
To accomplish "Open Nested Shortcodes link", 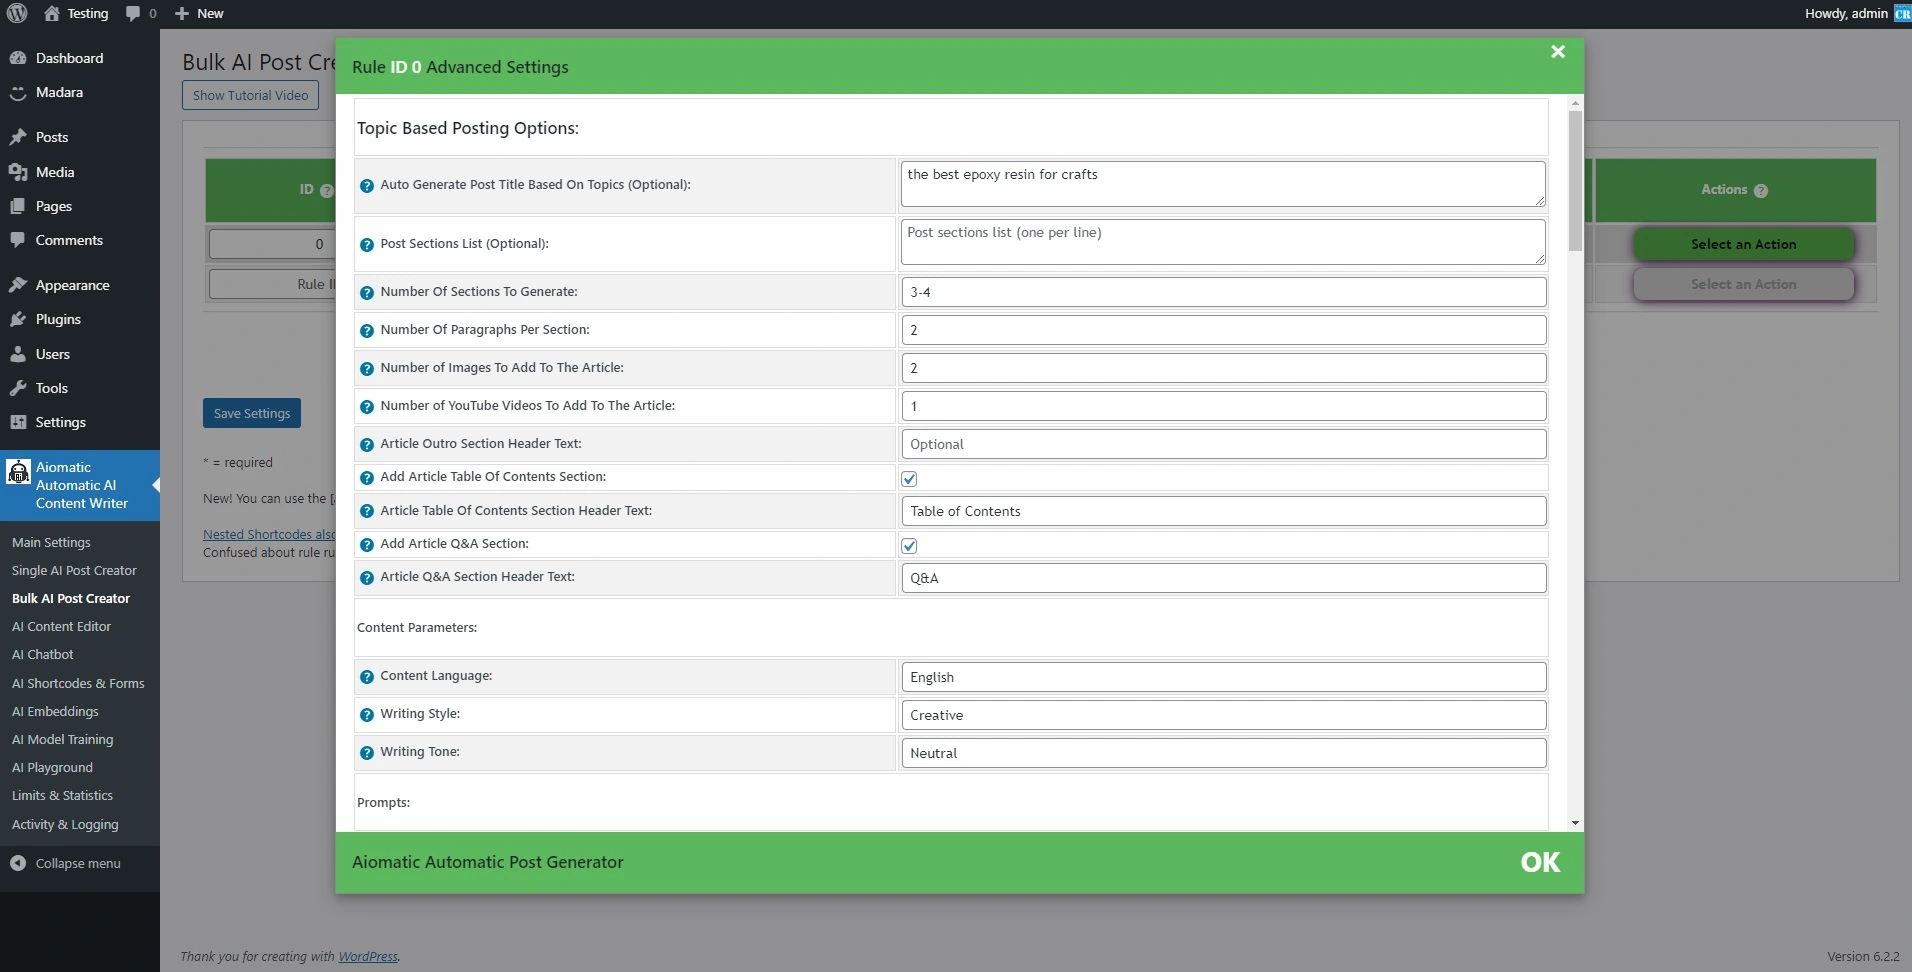I will pyautogui.click(x=269, y=534).
